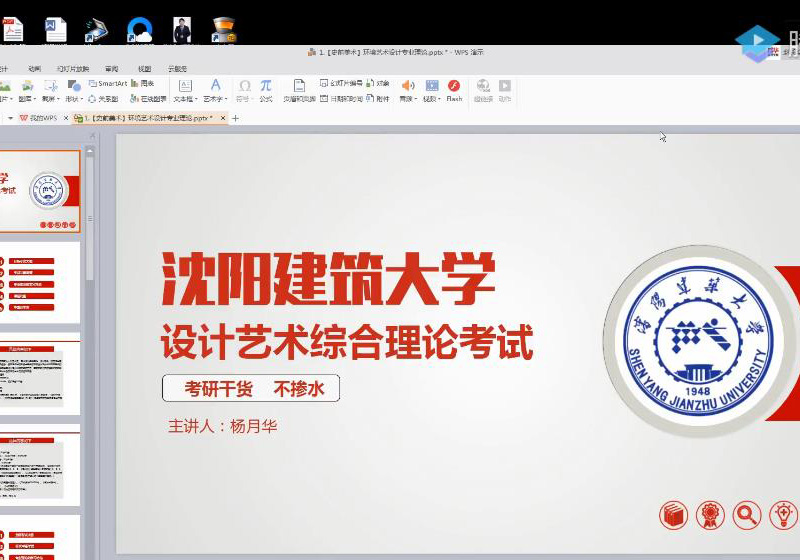Click the magnifier icon on the slide
The height and width of the screenshot is (560, 800).
tap(747, 515)
